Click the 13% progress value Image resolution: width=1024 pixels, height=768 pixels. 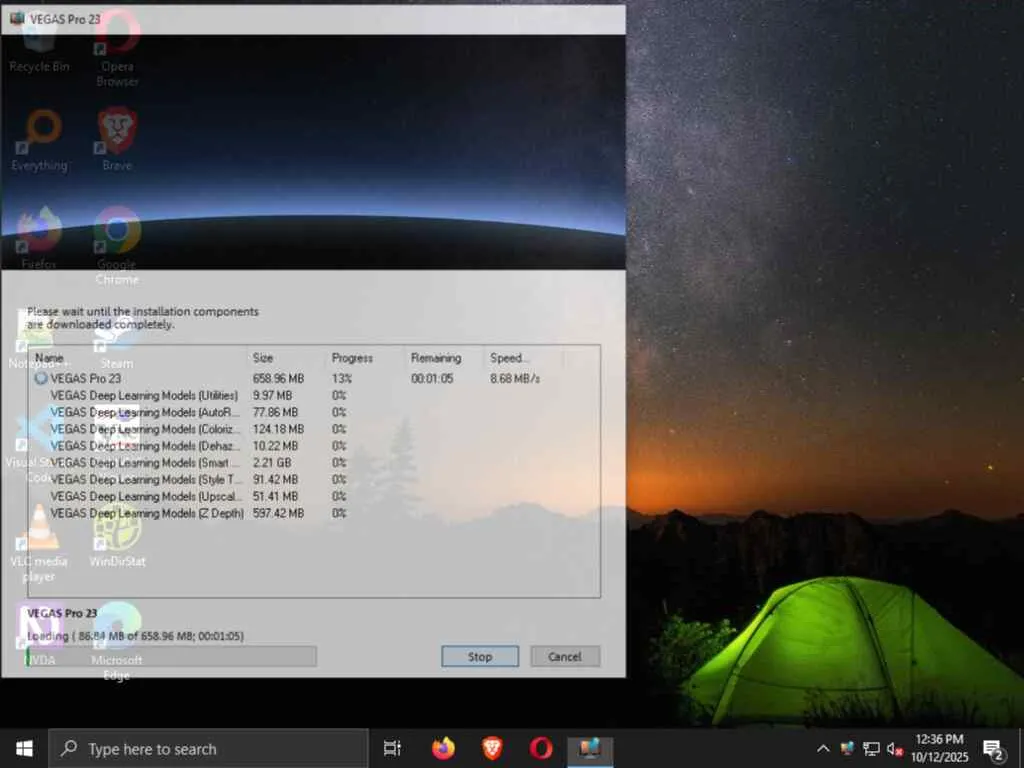point(342,378)
